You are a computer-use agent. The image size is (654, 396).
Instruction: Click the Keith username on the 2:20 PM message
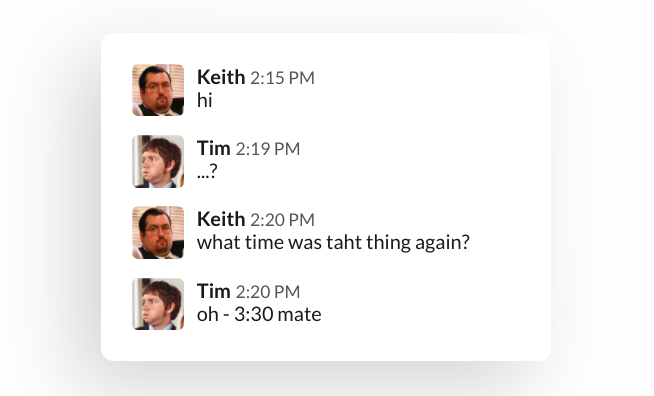tap(221, 219)
